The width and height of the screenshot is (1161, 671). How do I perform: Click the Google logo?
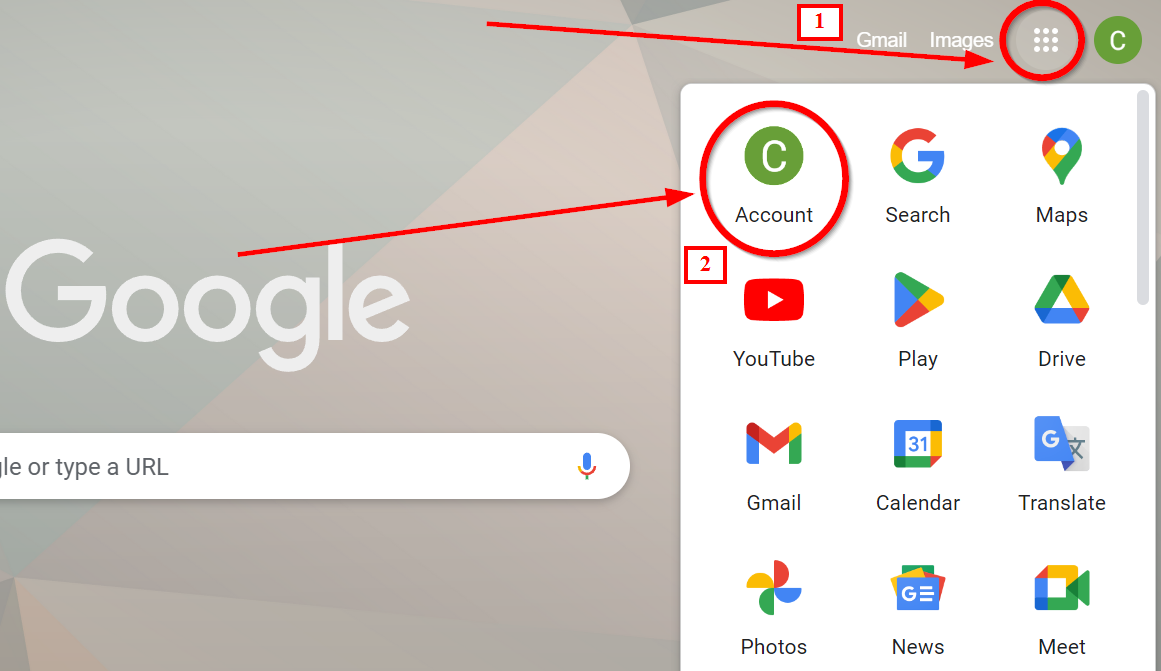207,302
